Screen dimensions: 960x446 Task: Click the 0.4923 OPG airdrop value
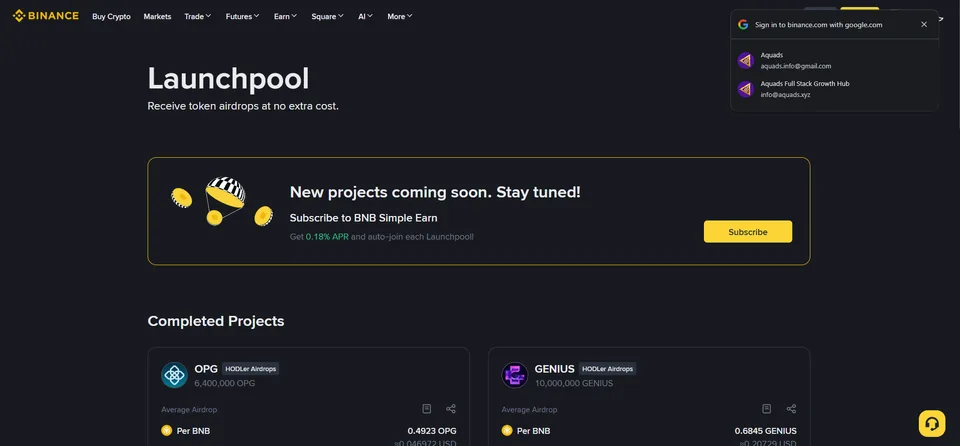432,431
